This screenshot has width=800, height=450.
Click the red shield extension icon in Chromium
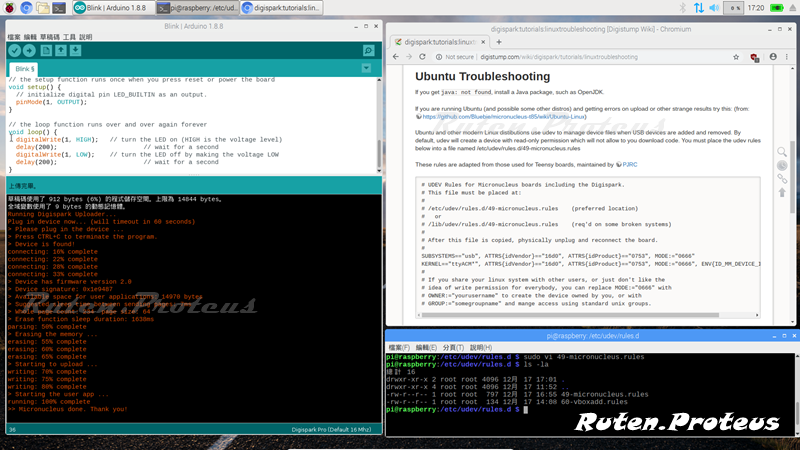coord(755,57)
